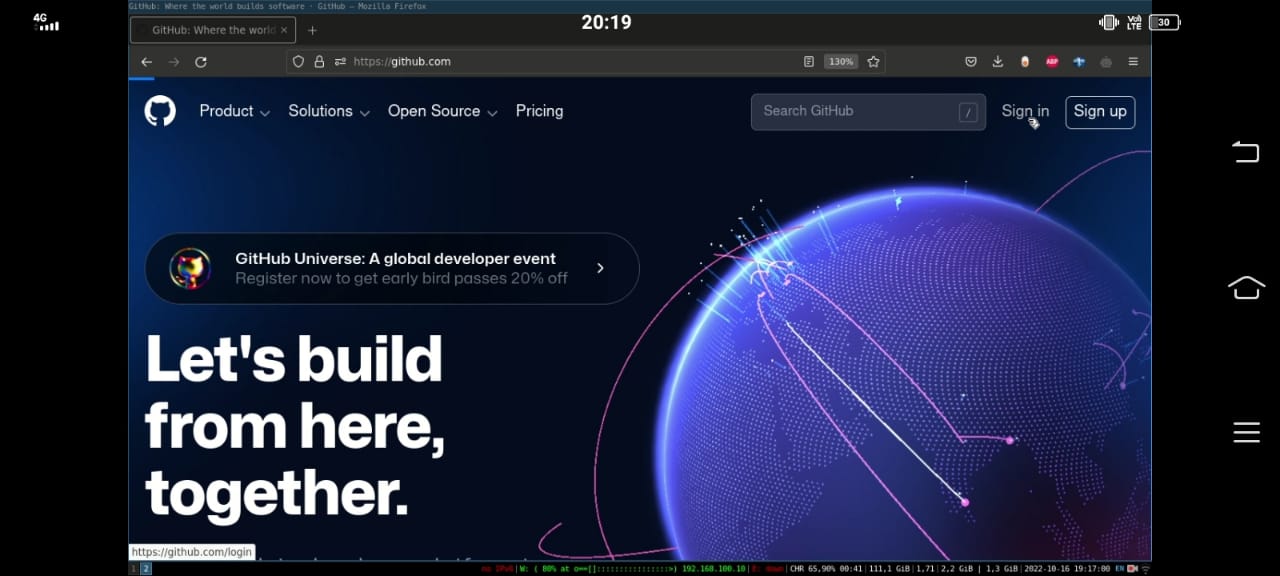Click the CHR 65,90% battery status text
This screenshot has height=576, width=1280.
[x=825, y=569]
